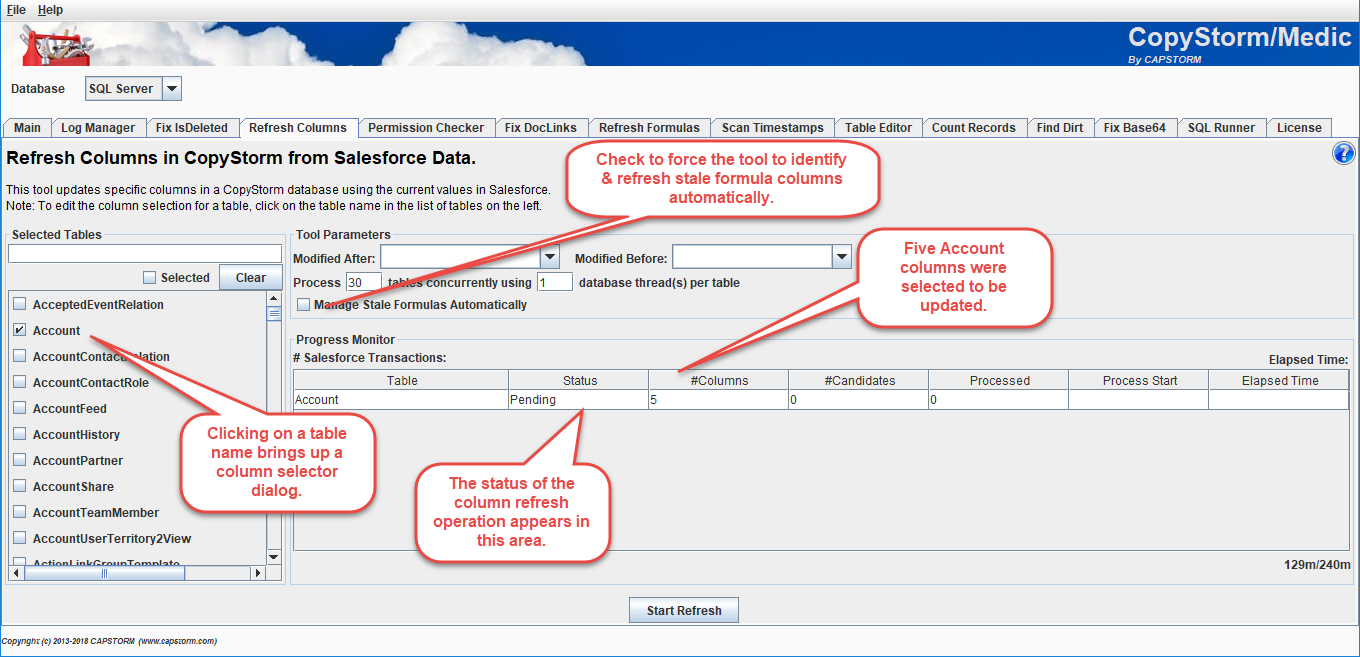Switch to the Main tab
Screen dimensions: 1360x657
tap(28, 128)
